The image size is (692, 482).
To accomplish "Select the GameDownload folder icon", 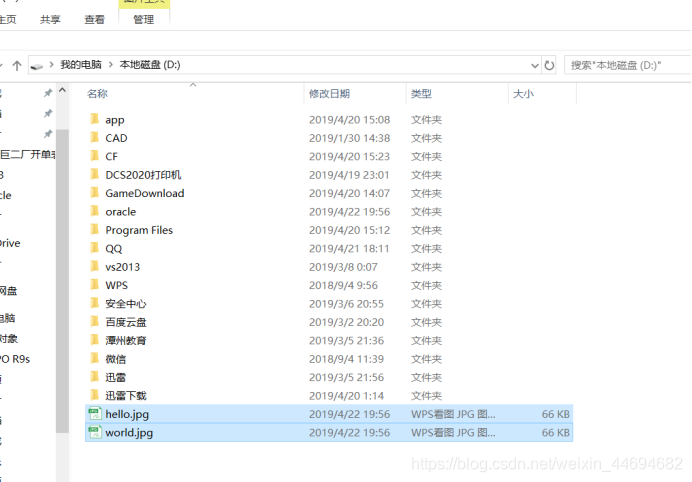I will (x=94, y=193).
